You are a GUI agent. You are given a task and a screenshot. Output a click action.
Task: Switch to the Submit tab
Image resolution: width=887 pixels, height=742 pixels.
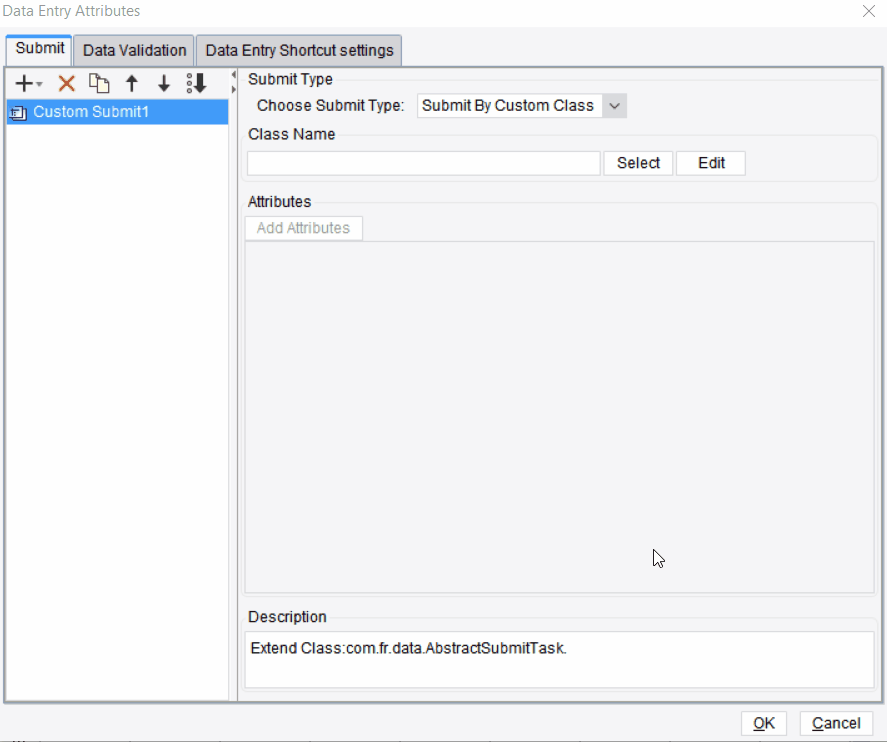40,49
